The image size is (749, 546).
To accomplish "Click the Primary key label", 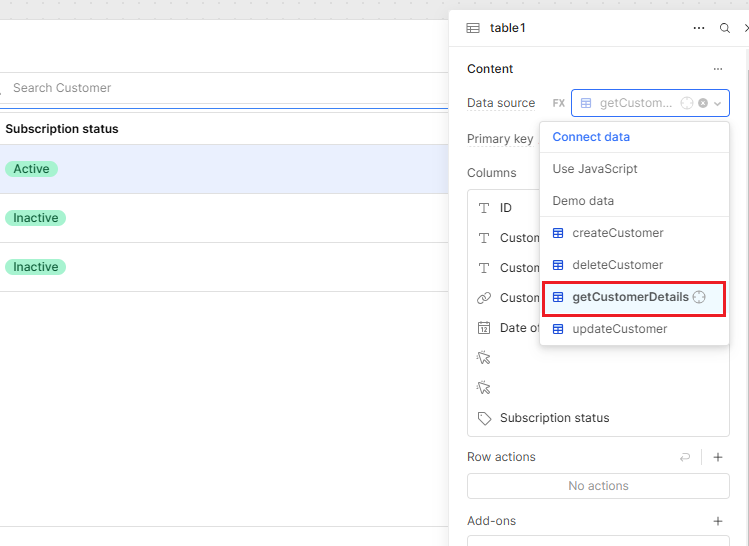I will (x=500, y=139).
